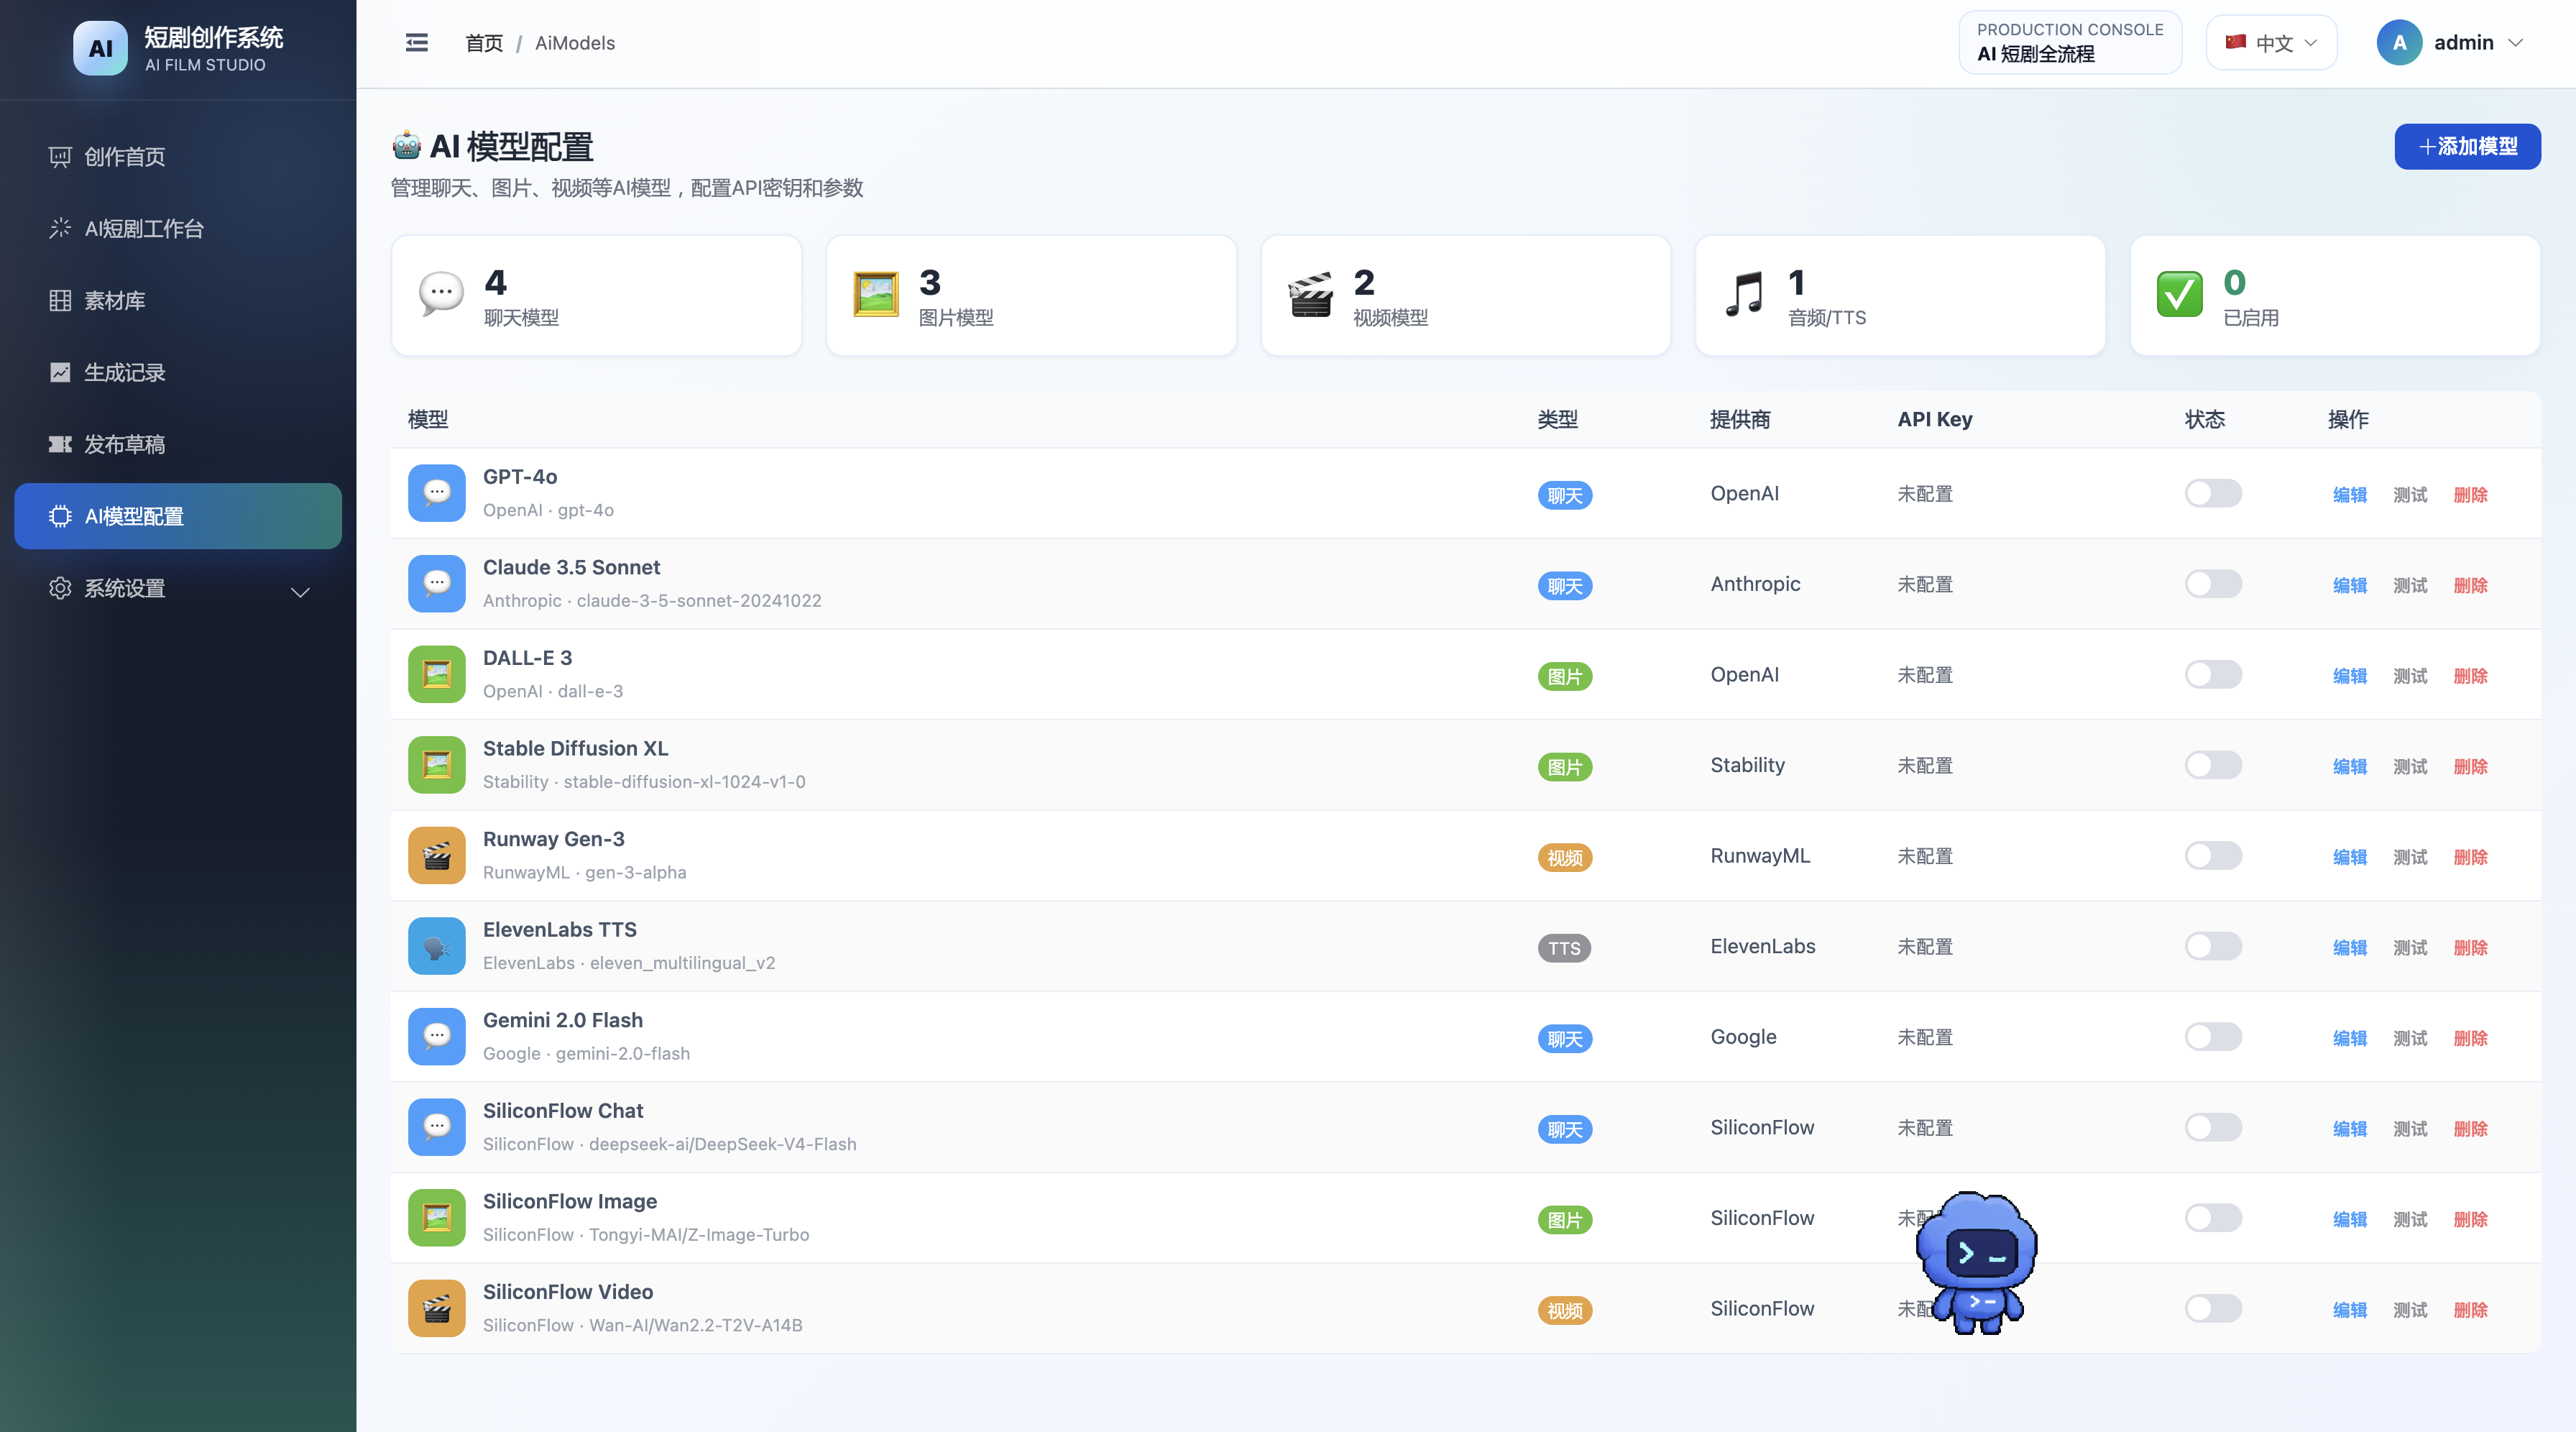Click the text 'deepseek-ai/DeepSeek-V4-Flash'

pyautogui.click(x=722, y=1144)
